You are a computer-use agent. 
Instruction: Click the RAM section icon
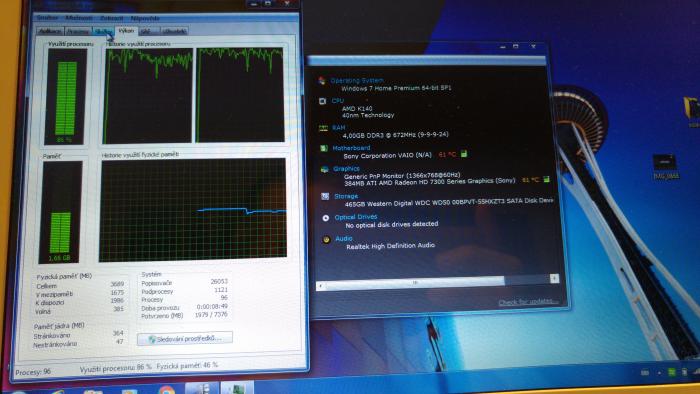pos(323,129)
